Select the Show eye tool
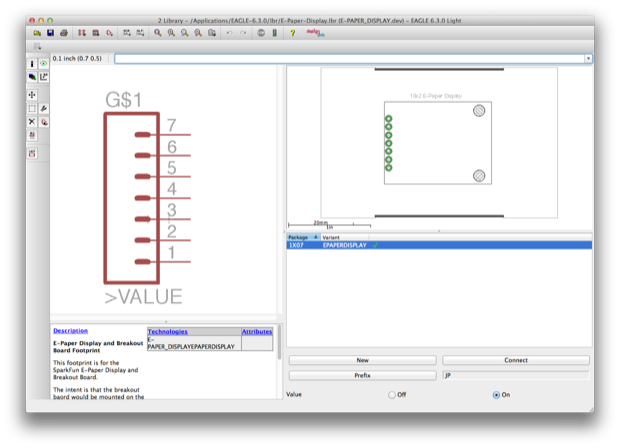 tap(43, 64)
